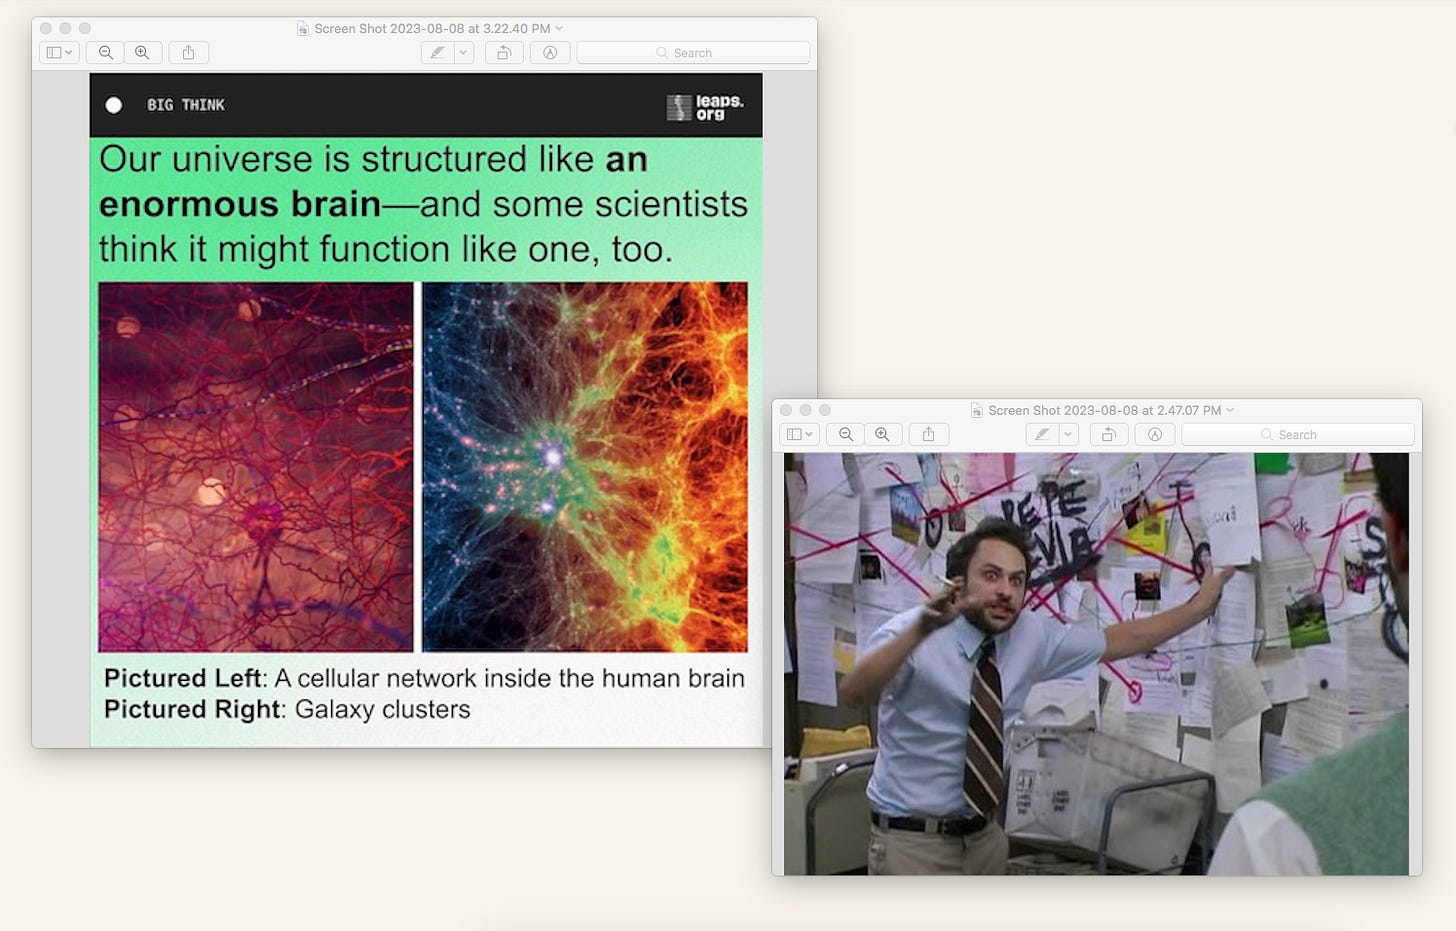1456x931 pixels.
Task: Close the Screen Shot 3.22.40 PM window
Action: pos(46,28)
